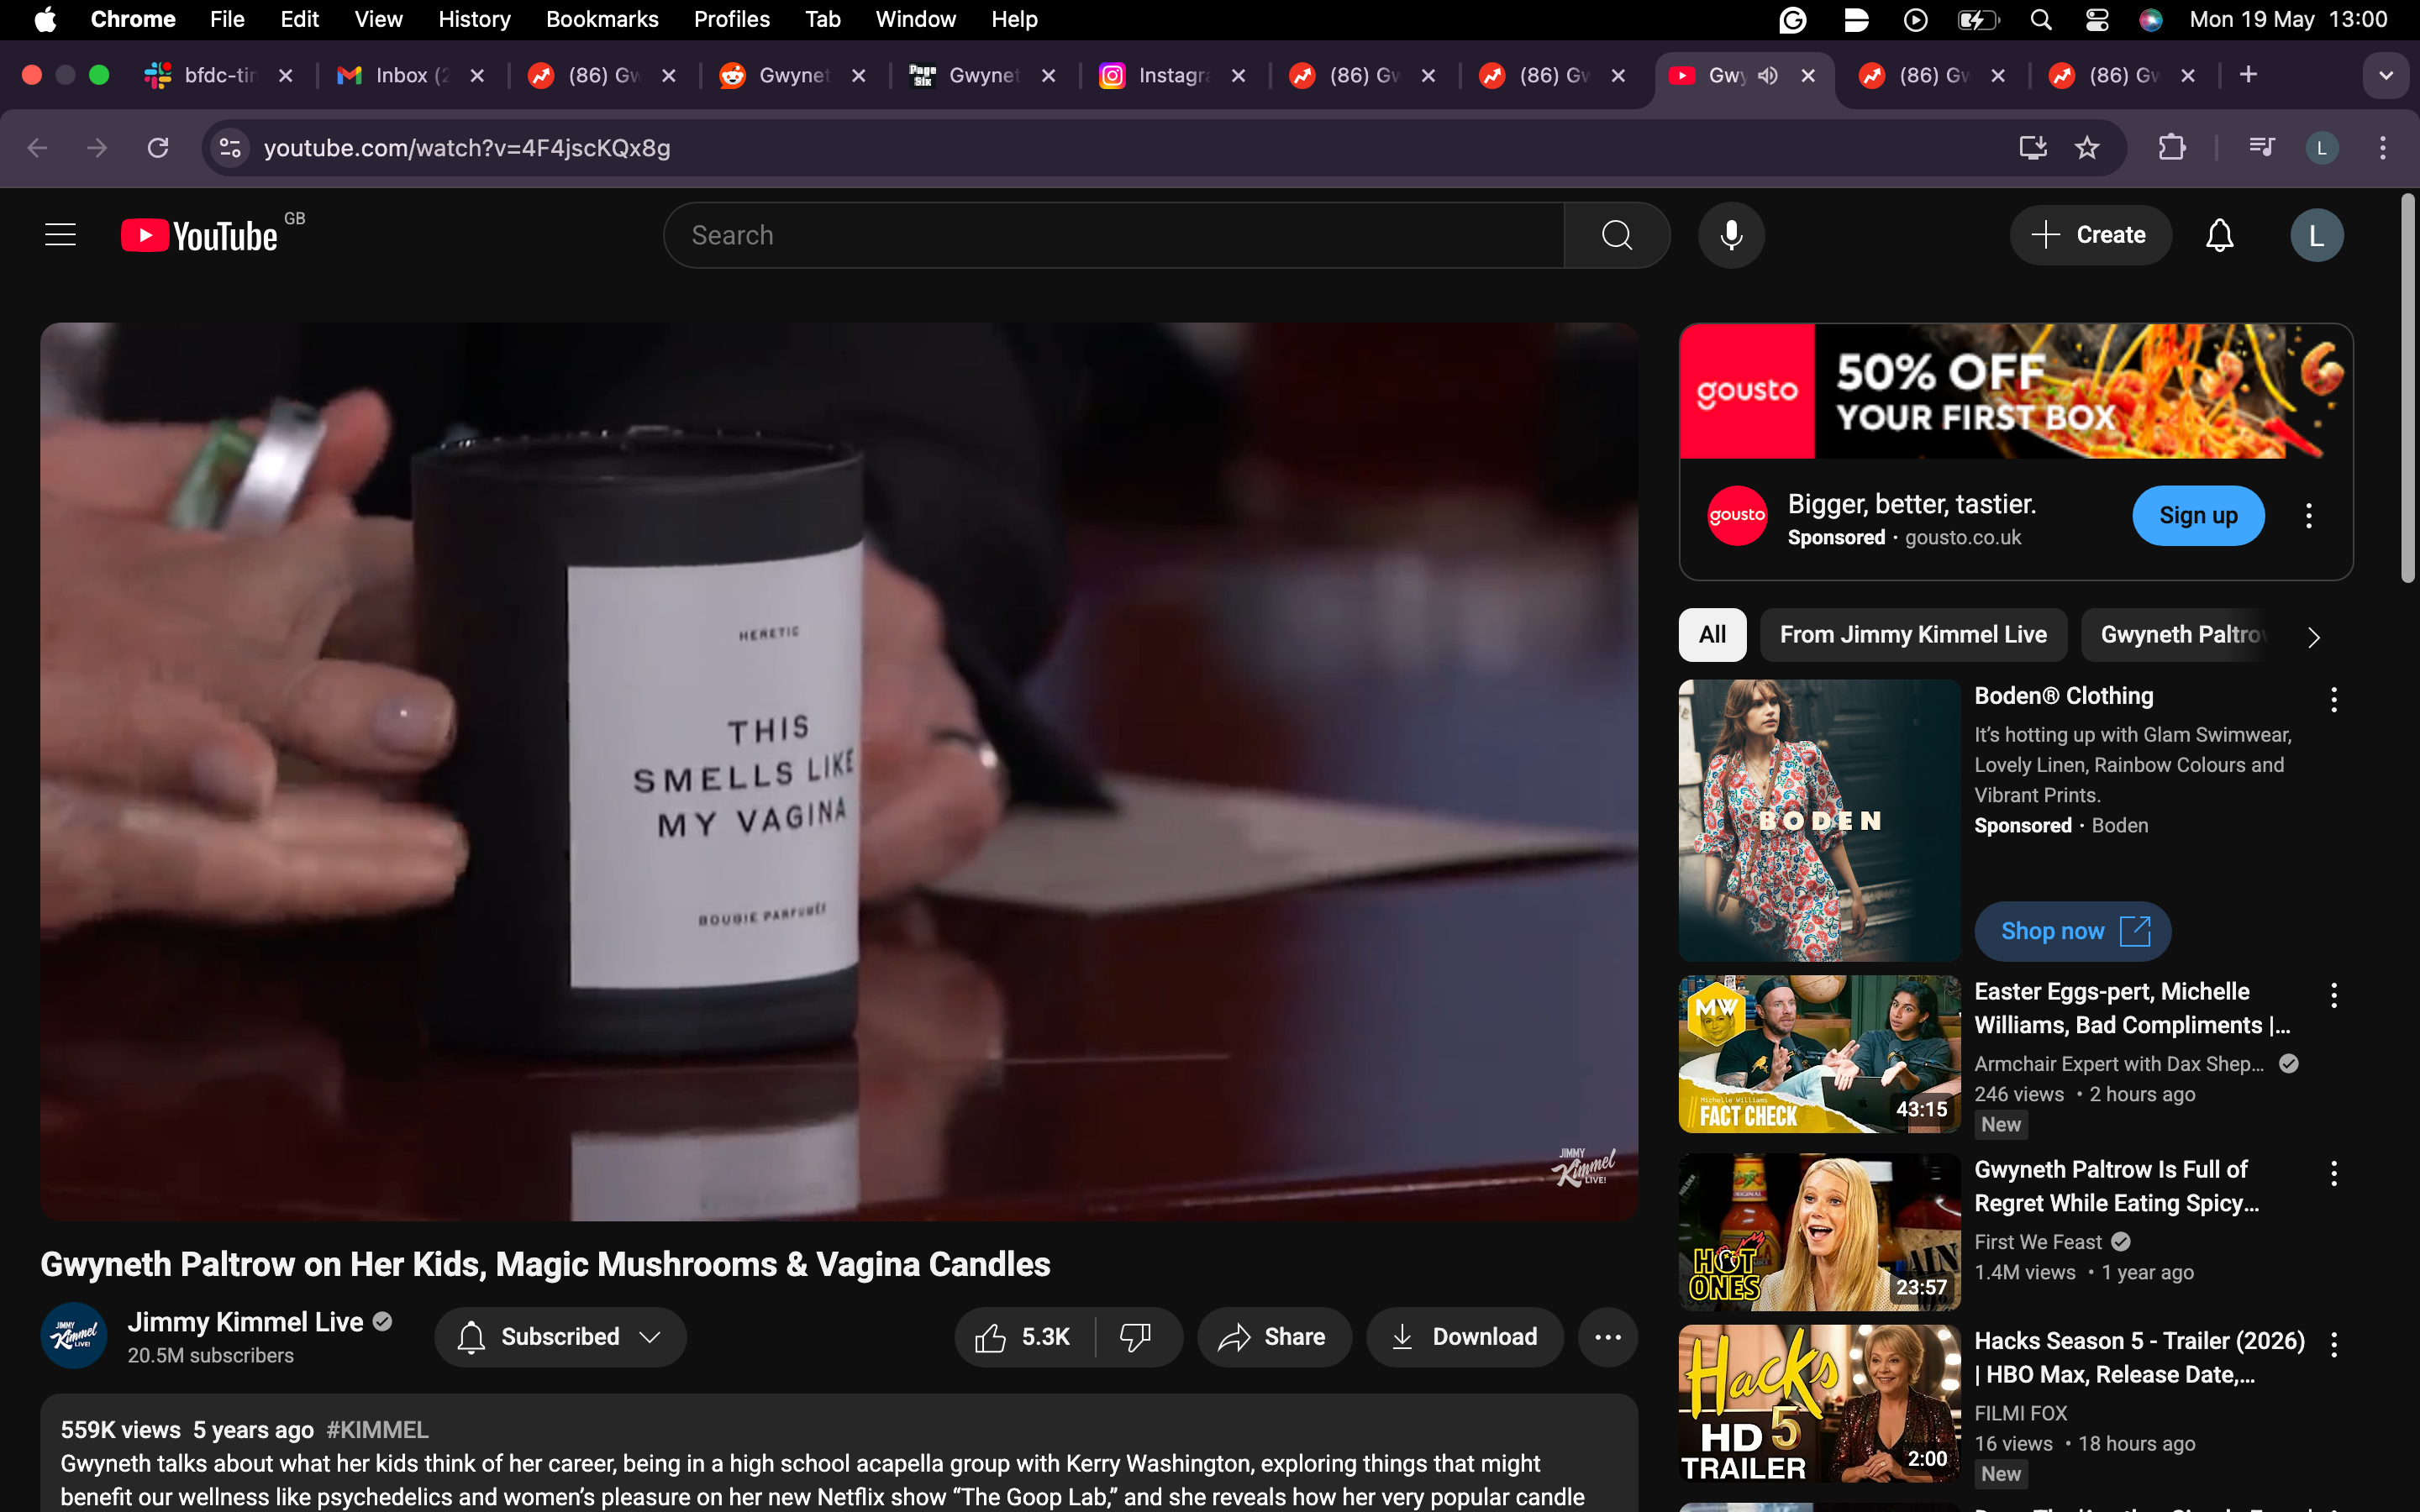Dislike the Gwyneth Paltrow video
2420x1512 pixels.
click(x=1137, y=1336)
